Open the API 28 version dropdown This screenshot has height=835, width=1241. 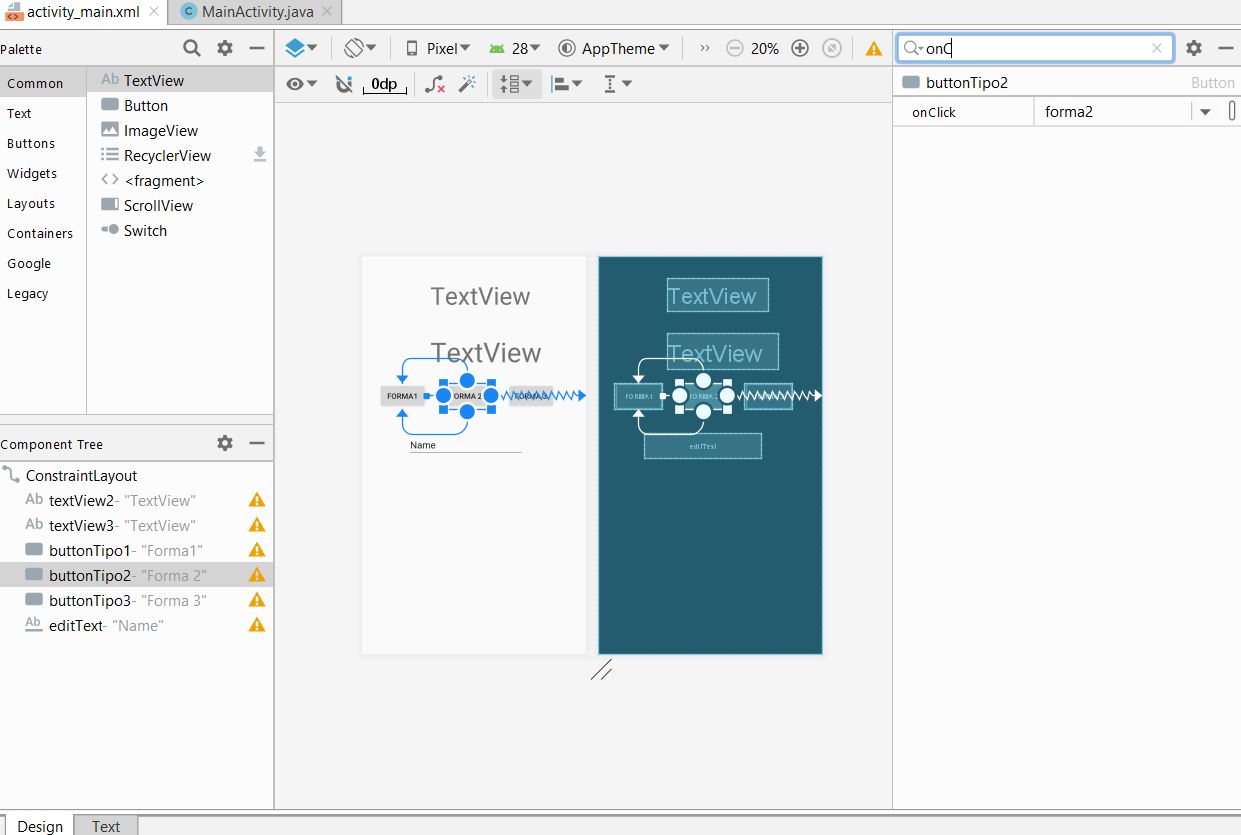pos(515,48)
